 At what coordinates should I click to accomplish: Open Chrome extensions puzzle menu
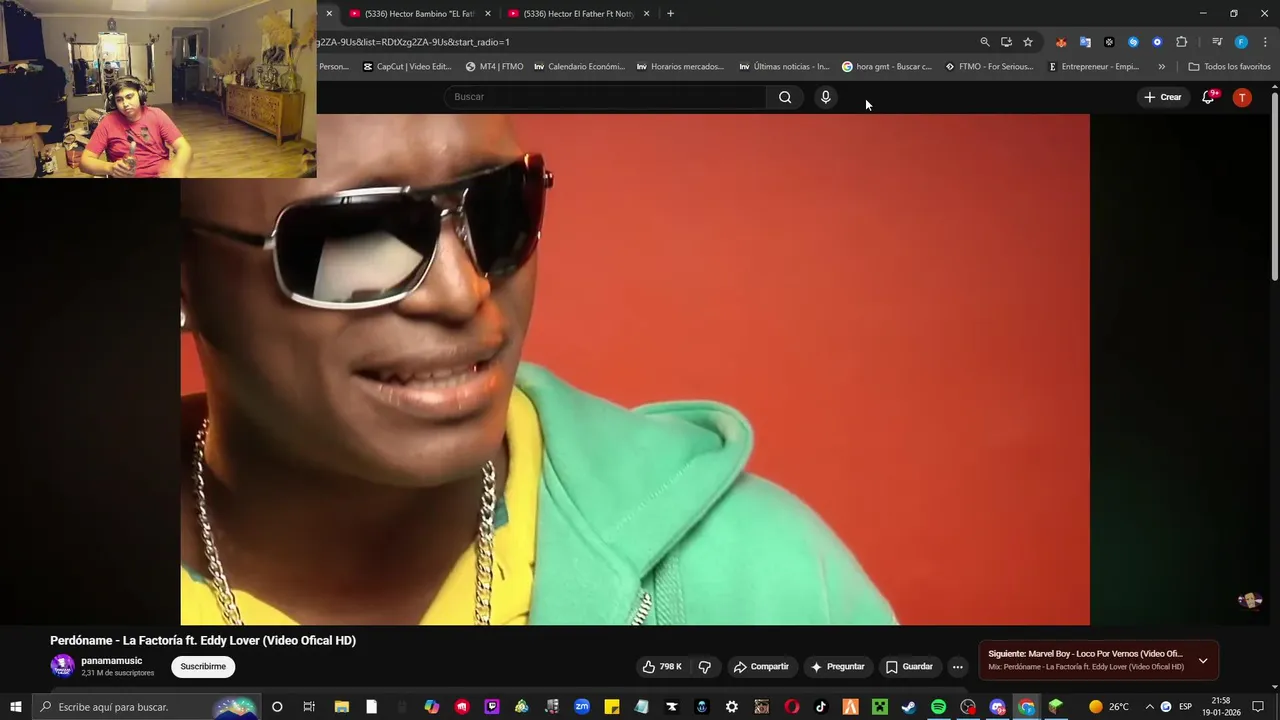tap(1182, 42)
